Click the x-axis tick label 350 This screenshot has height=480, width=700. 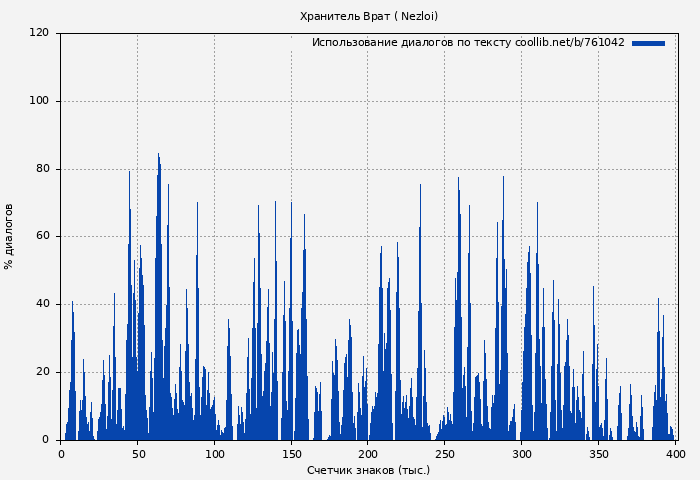pyautogui.click(x=598, y=454)
